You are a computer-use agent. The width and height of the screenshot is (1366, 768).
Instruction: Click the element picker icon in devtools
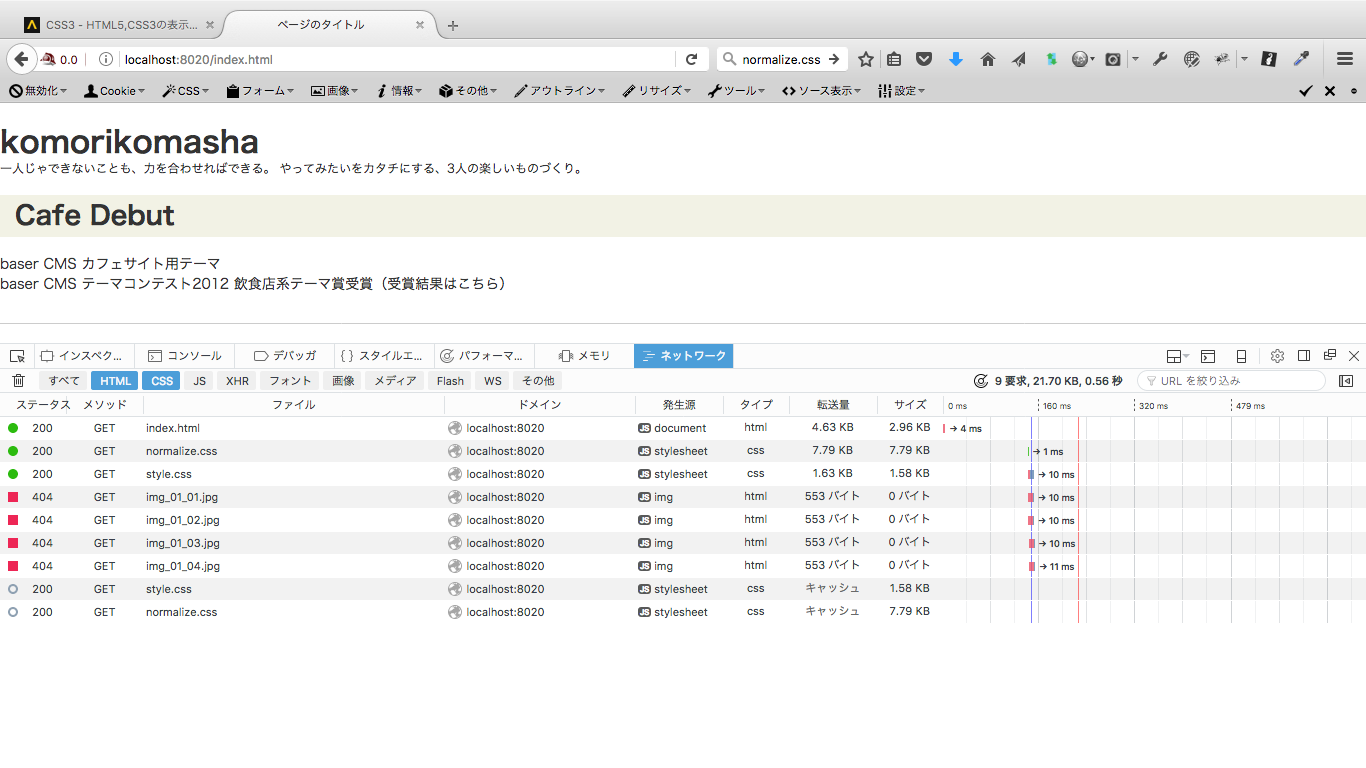pyautogui.click(x=17, y=356)
